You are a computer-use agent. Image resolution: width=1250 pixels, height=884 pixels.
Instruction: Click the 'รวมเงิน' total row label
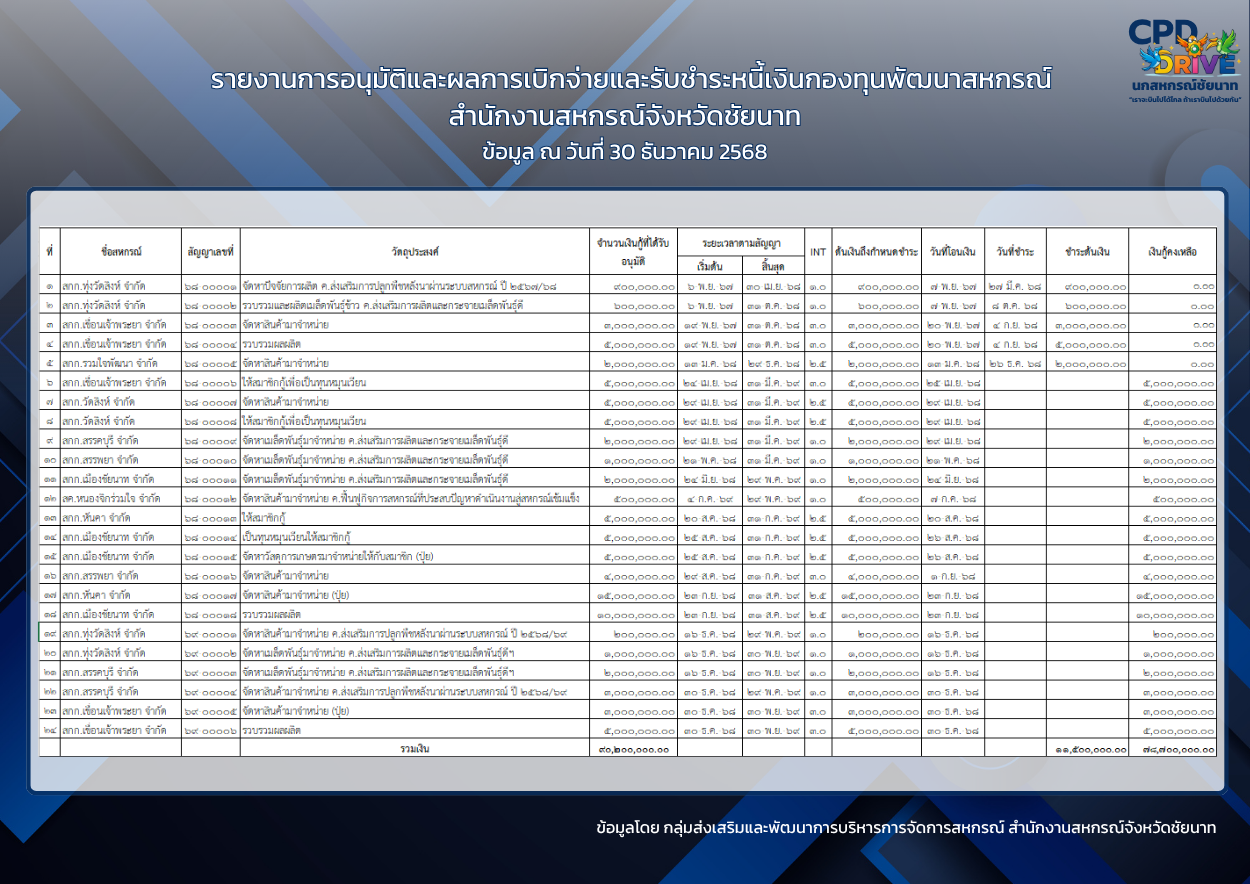click(x=415, y=748)
